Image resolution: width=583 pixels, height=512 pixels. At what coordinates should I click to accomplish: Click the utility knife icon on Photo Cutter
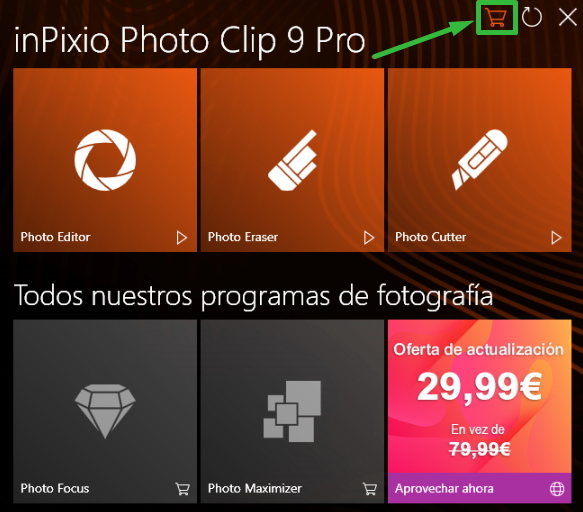[480, 160]
